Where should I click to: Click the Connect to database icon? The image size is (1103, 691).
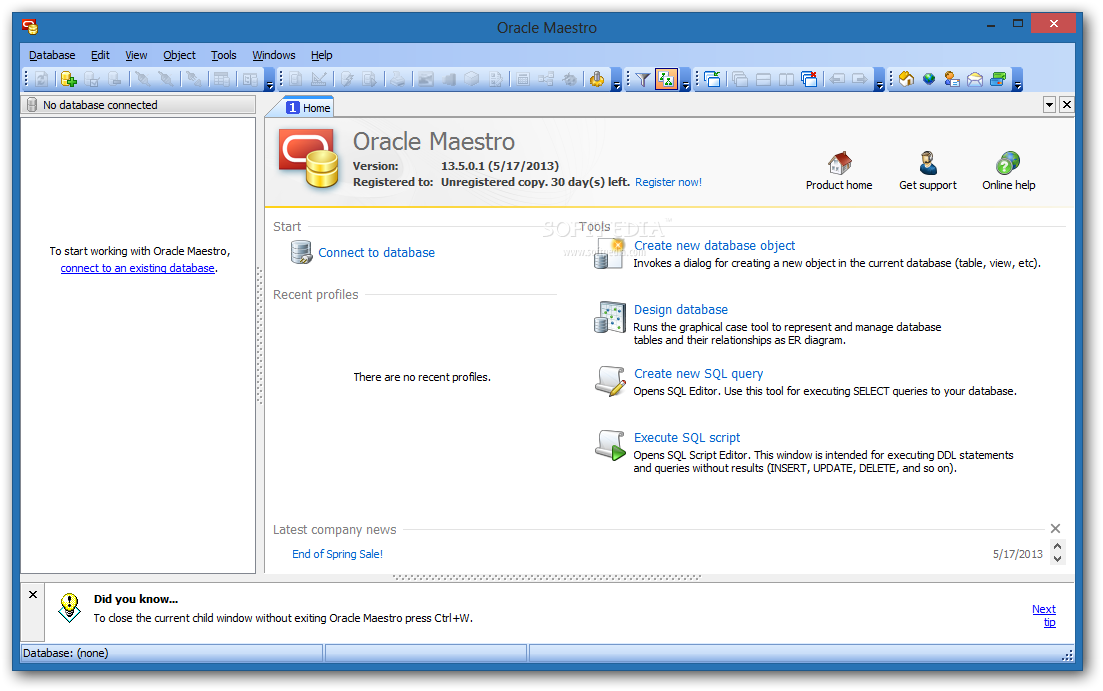301,252
